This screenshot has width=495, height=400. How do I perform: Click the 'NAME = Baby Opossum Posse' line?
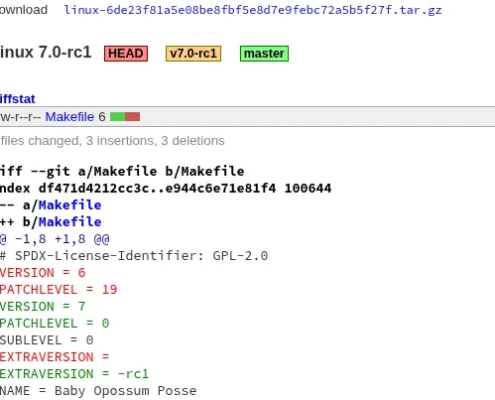98,391
